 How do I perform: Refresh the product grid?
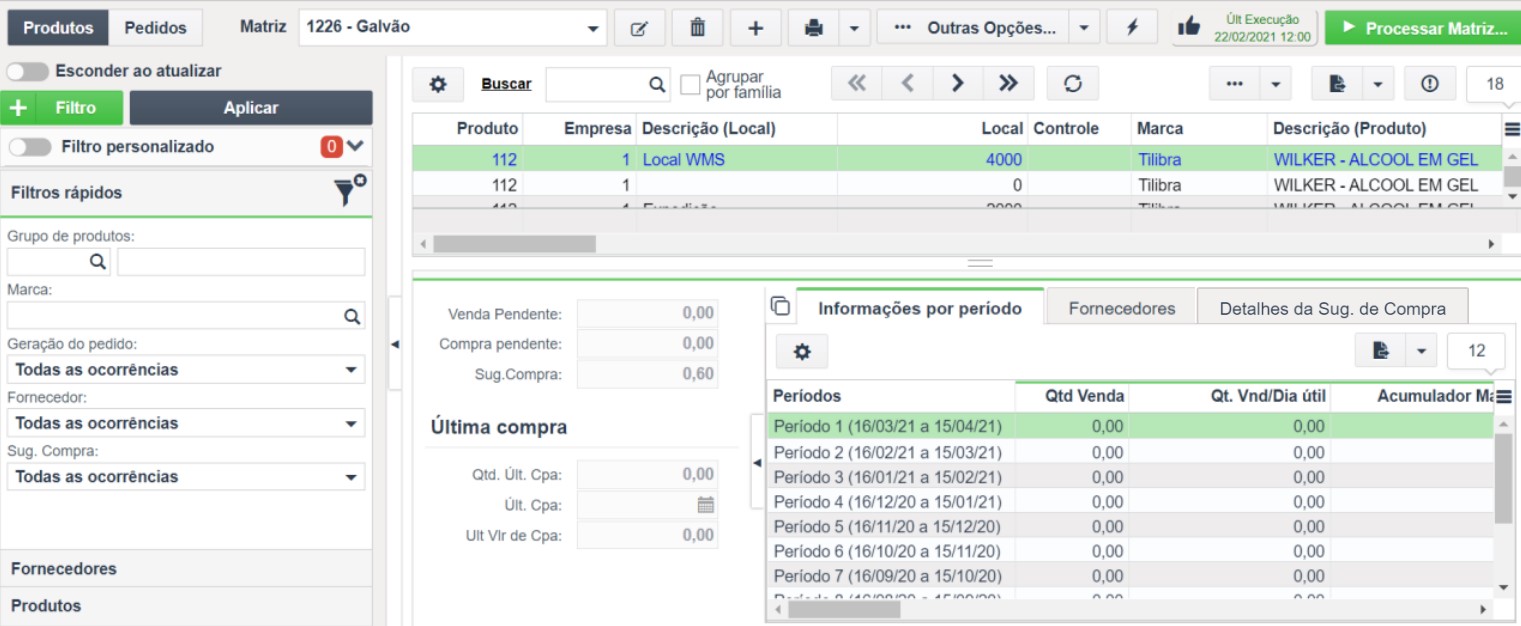pos(1073,84)
